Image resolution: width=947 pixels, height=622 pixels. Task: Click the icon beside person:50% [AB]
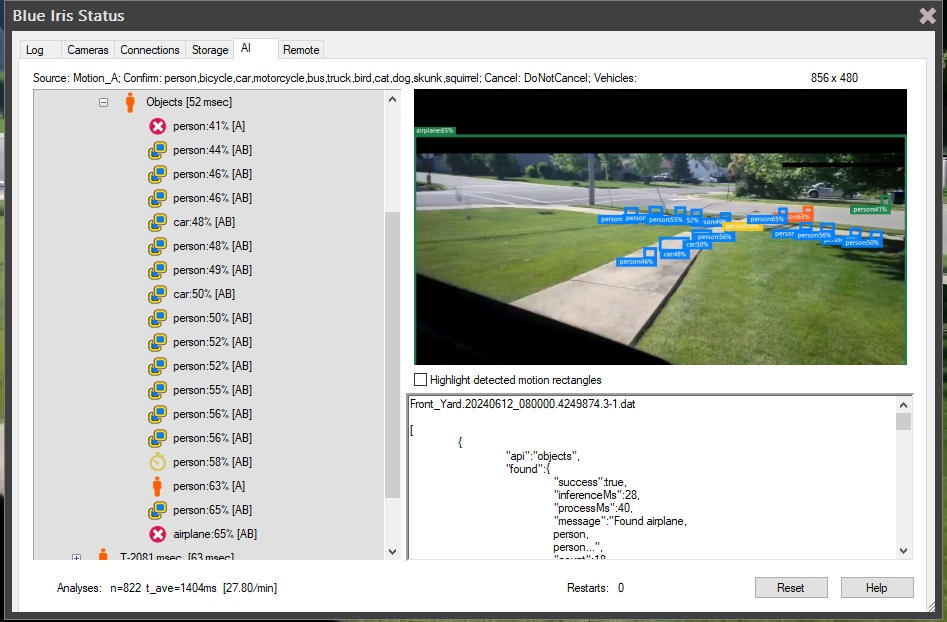click(x=158, y=318)
